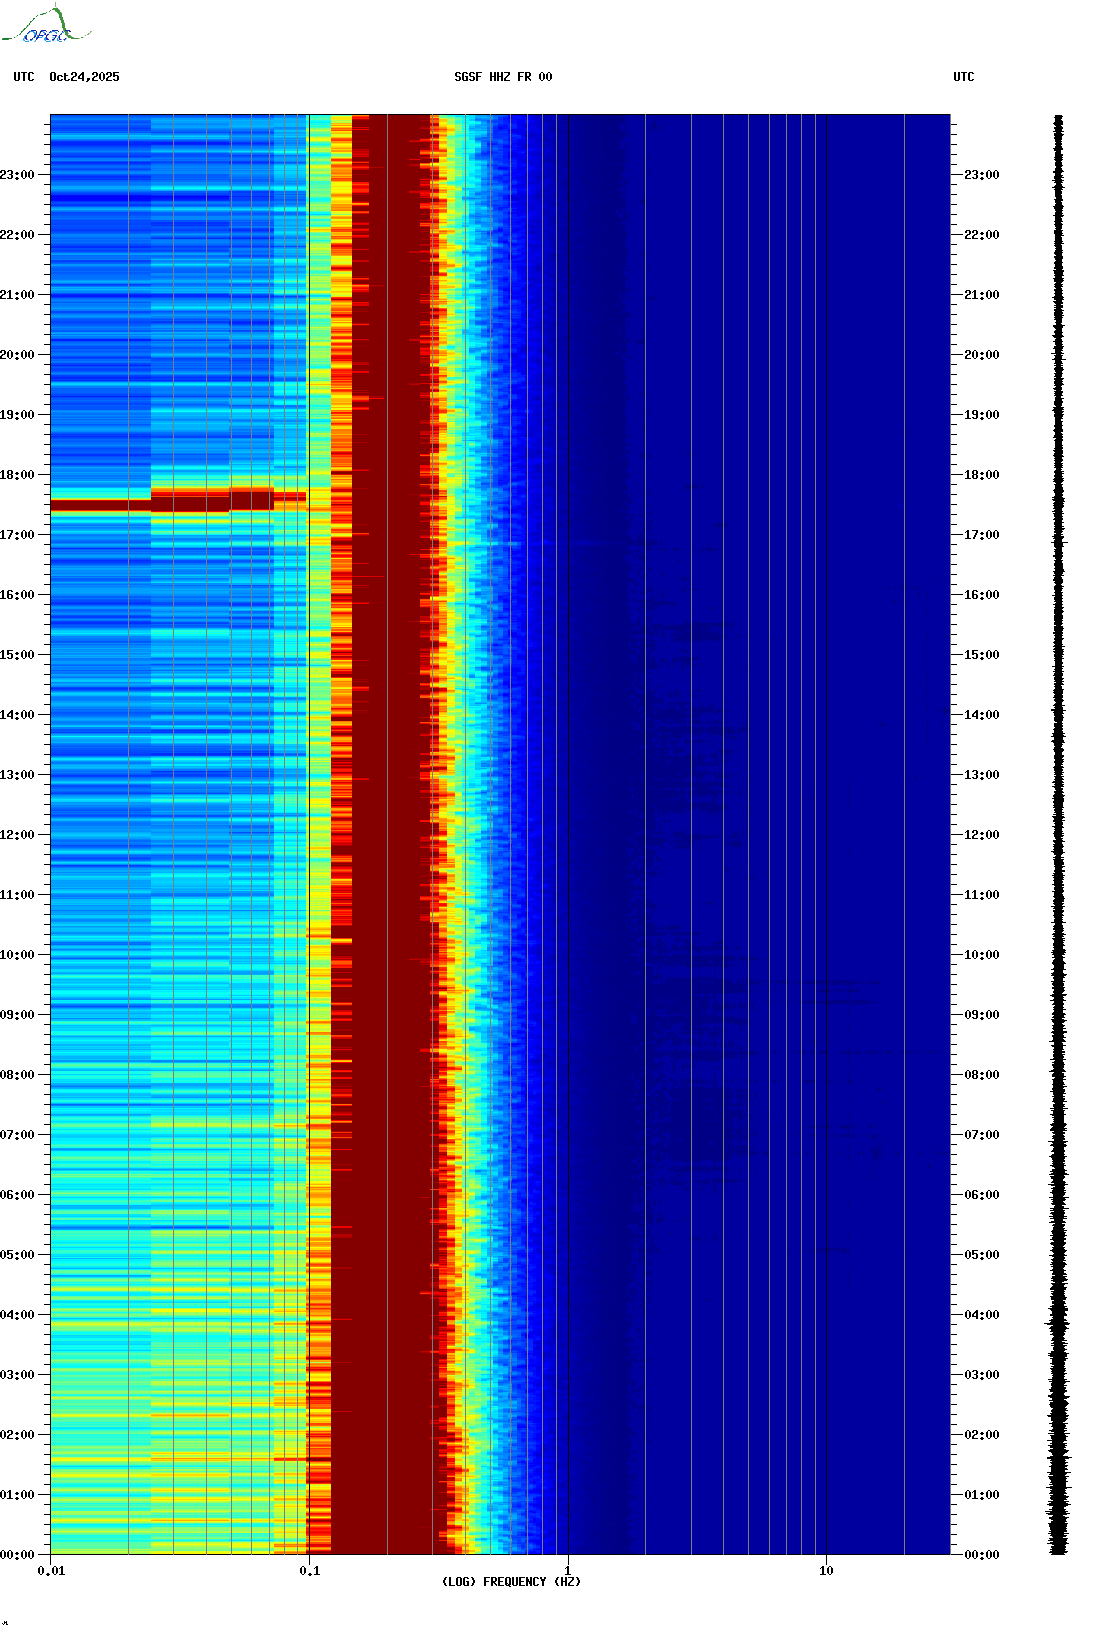The image size is (1102, 1634).
Task: Click the UTC label above the right time axis
Action: click(x=964, y=77)
